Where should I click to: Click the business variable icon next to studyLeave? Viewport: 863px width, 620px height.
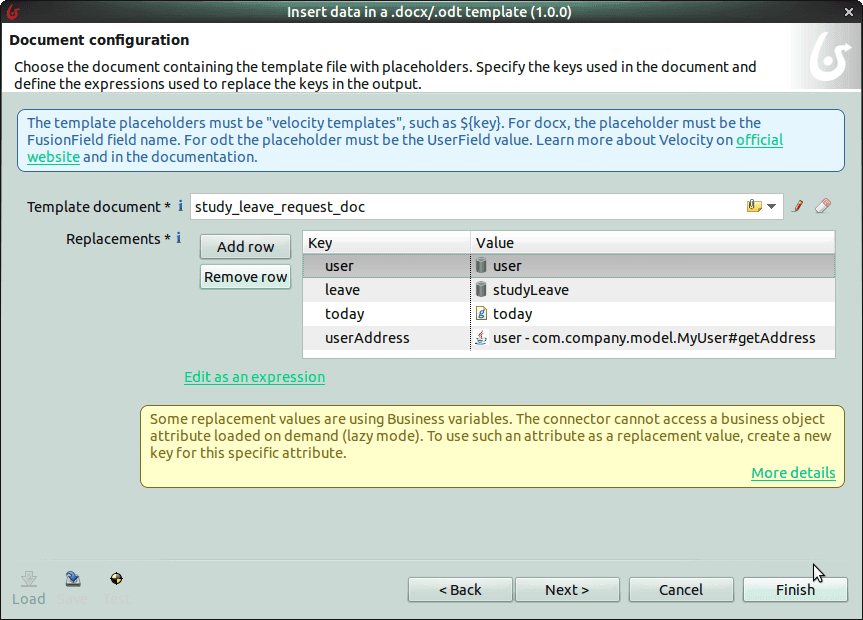coord(481,289)
